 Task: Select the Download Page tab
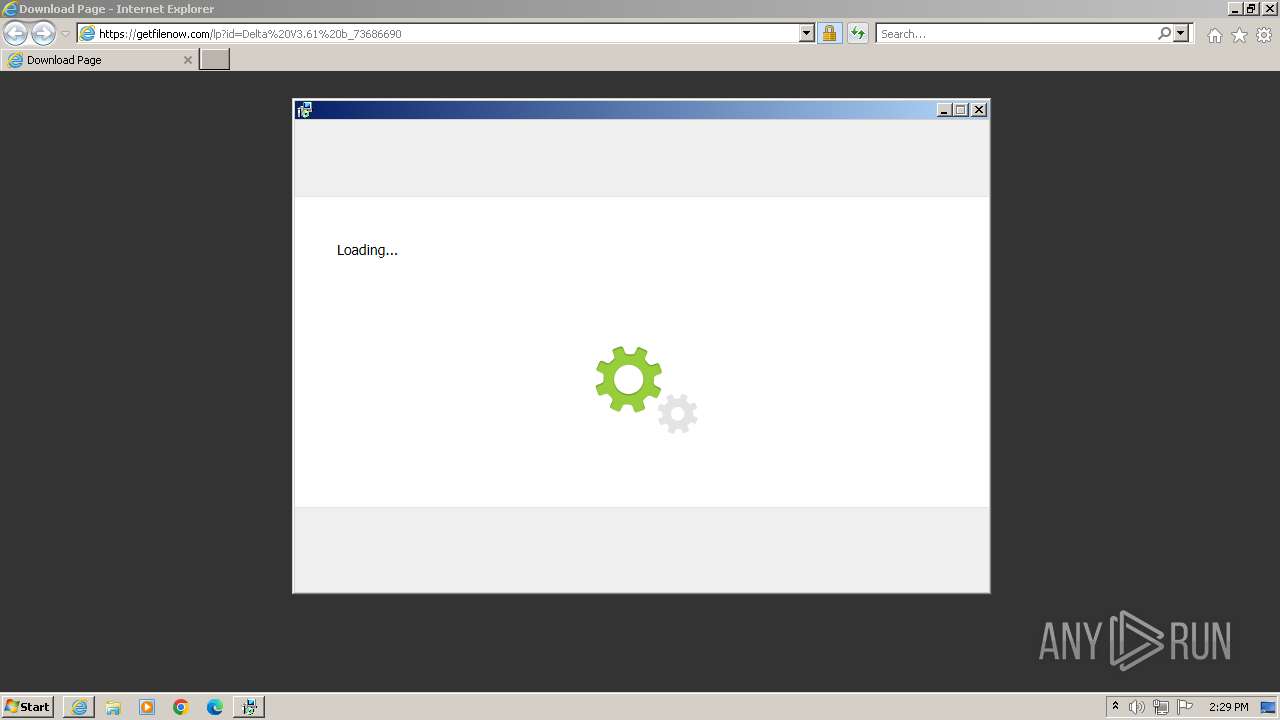[100, 60]
